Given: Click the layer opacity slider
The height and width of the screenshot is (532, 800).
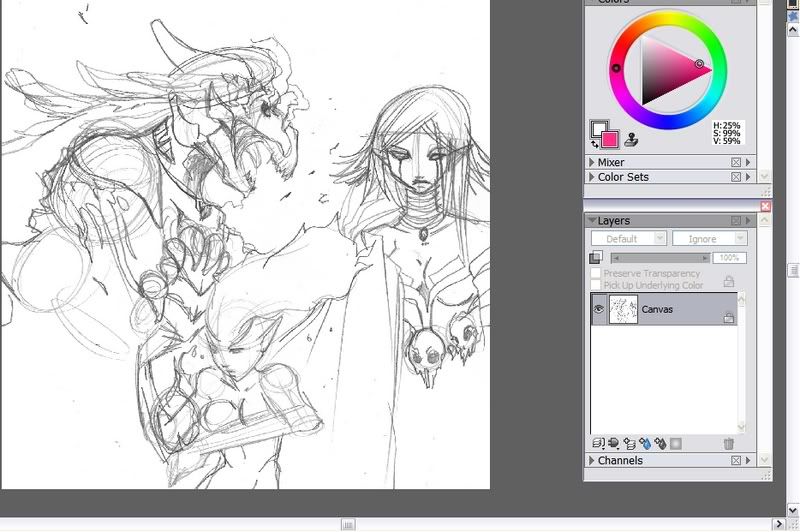Looking at the screenshot, I should tap(660, 258).
